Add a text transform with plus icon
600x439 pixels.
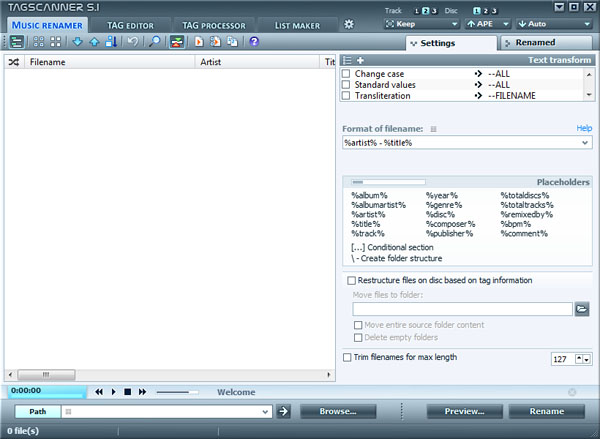point(360,60)
